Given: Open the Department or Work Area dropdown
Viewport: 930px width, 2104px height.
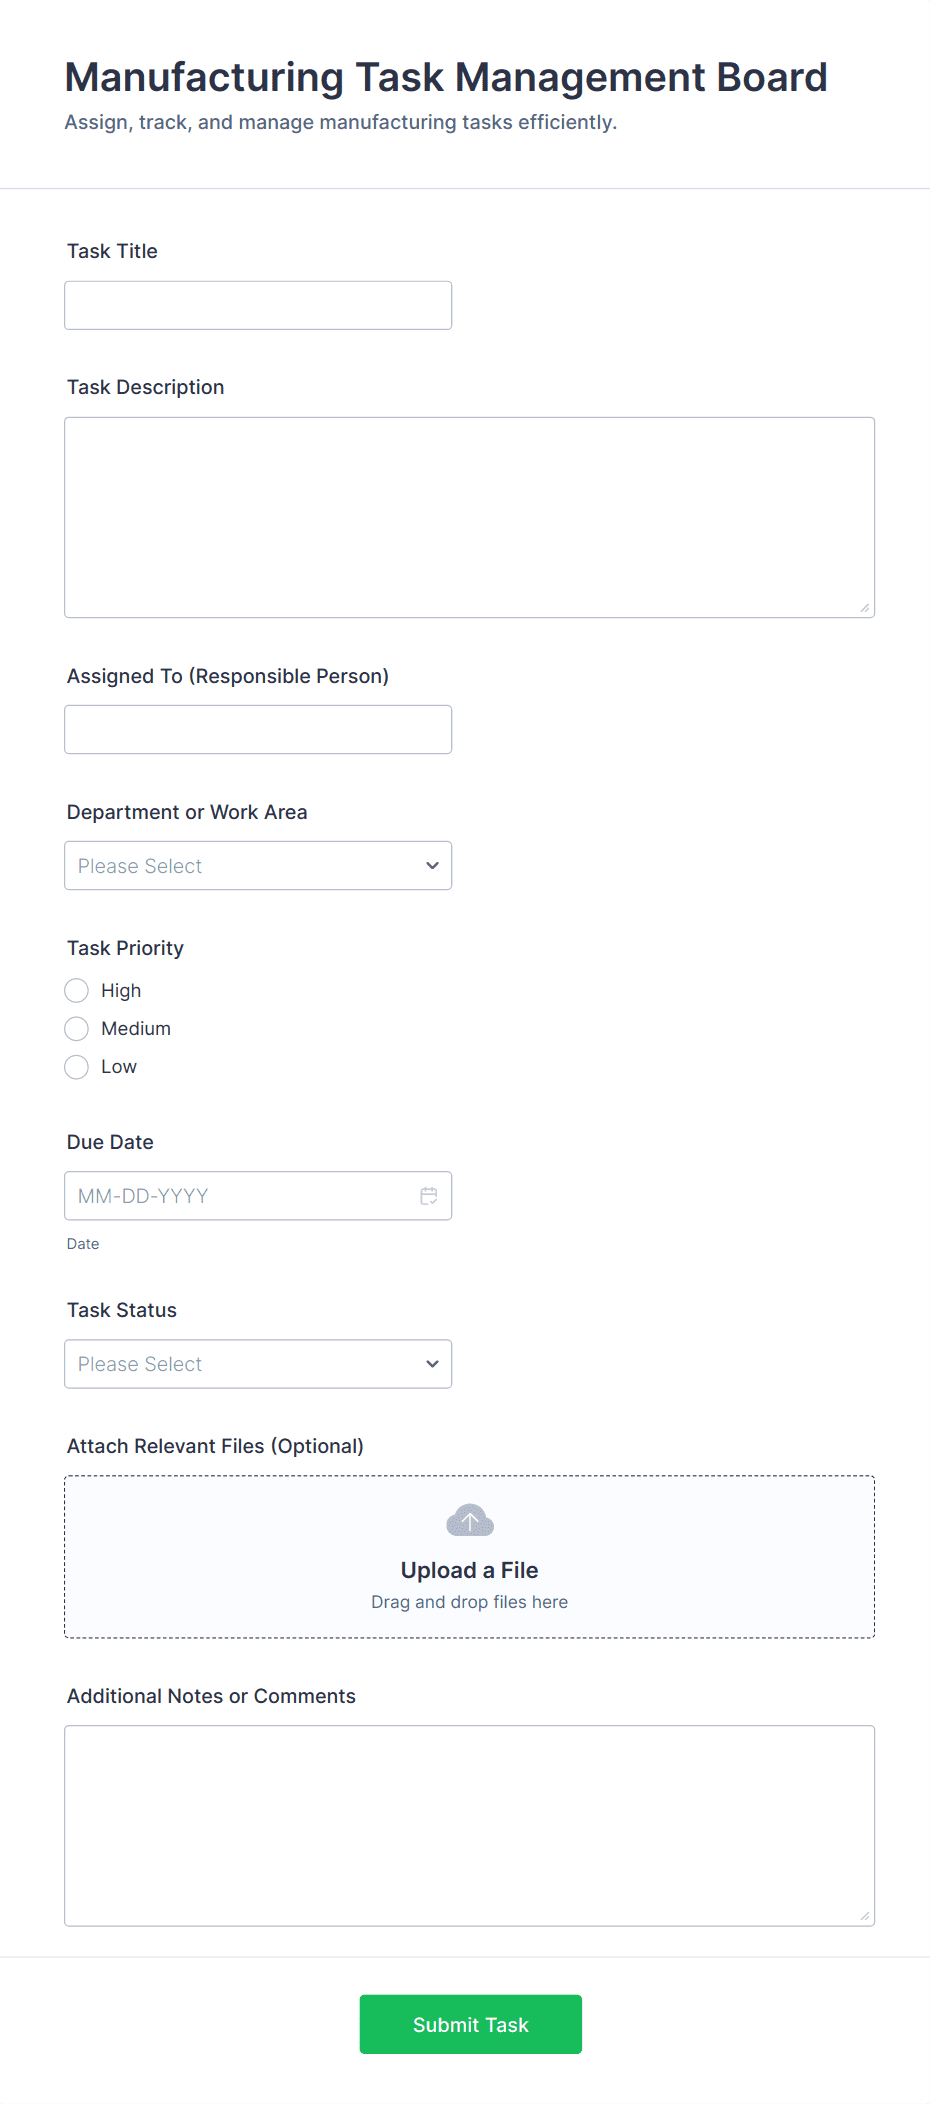Looking at the screenshot, I should click(x=257, y=865).
